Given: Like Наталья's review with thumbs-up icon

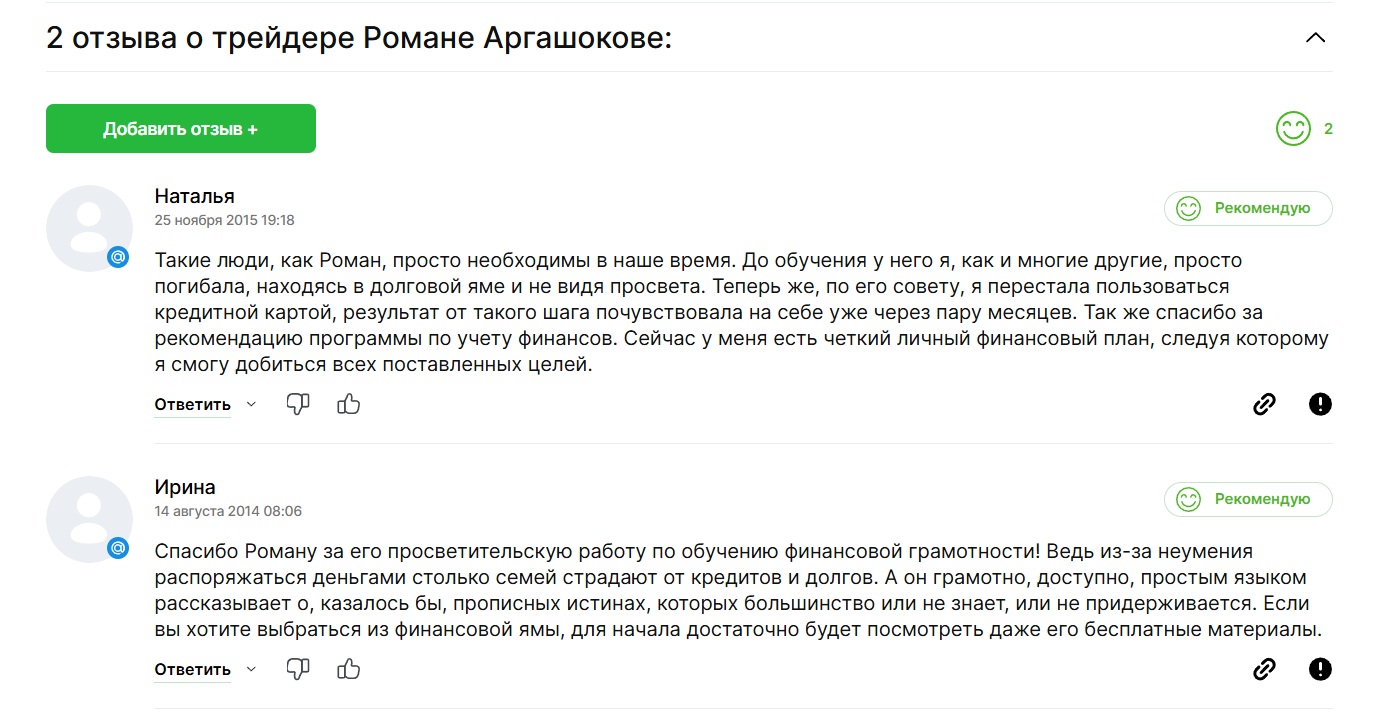Looking at the screenshot, I should (x=348, y=404).
